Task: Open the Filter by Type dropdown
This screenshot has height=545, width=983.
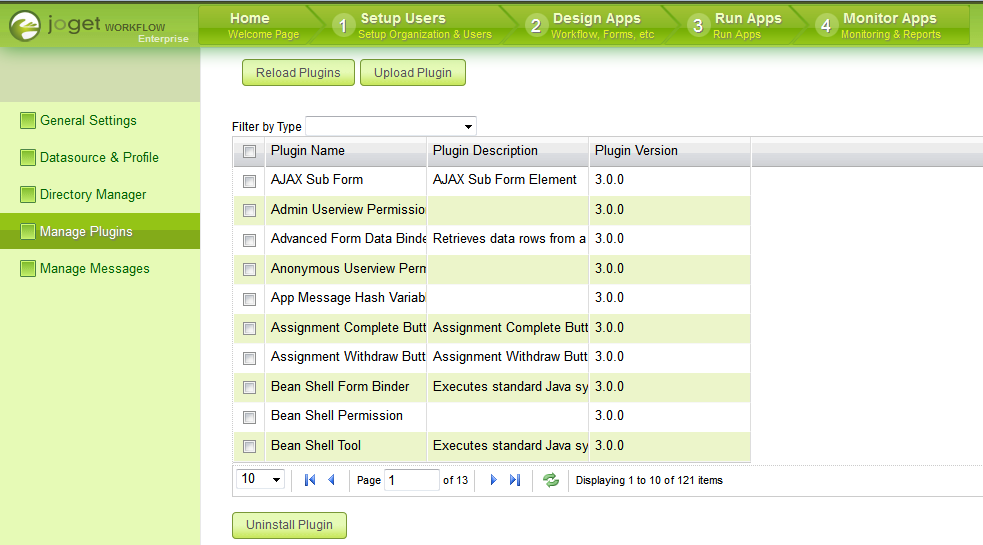Action: (x=390, y=126)
